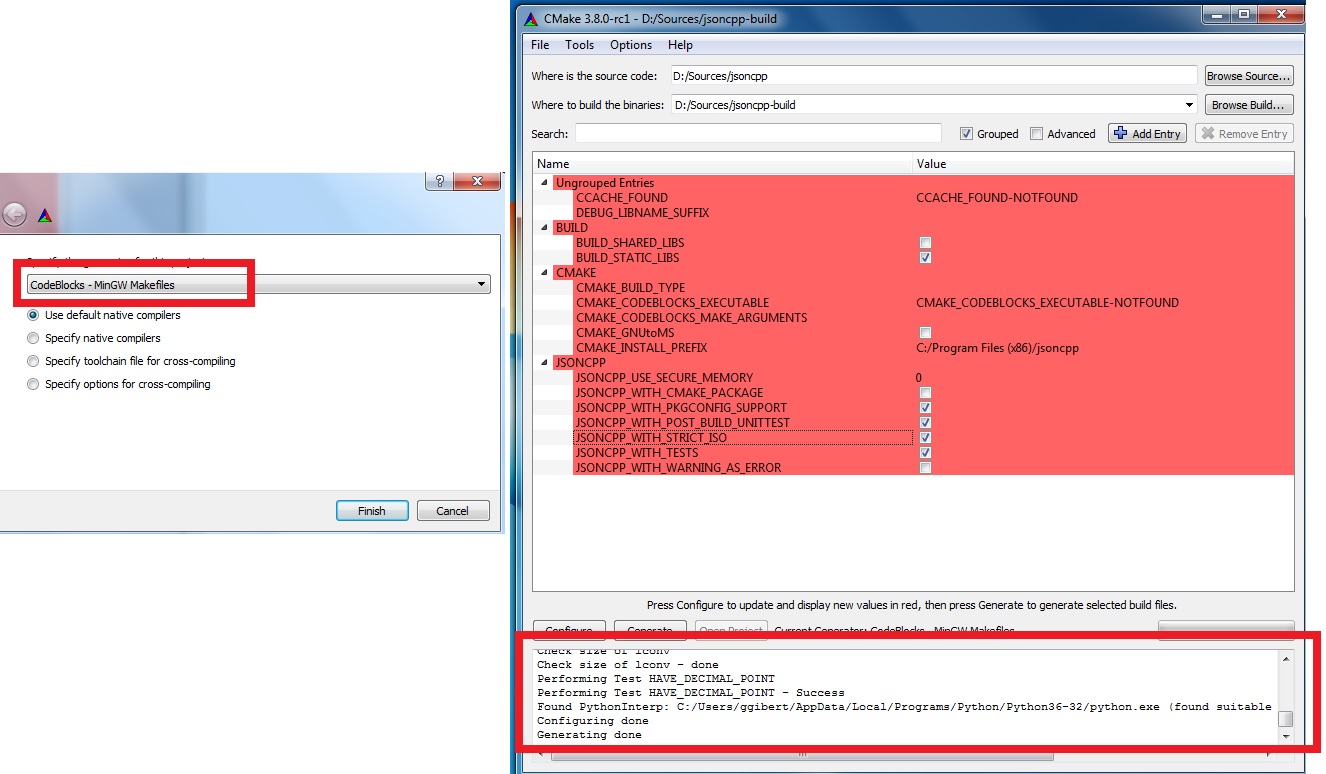1326x774 pixels.
Task: Click the Search input field
Action: tap(758, 134)
